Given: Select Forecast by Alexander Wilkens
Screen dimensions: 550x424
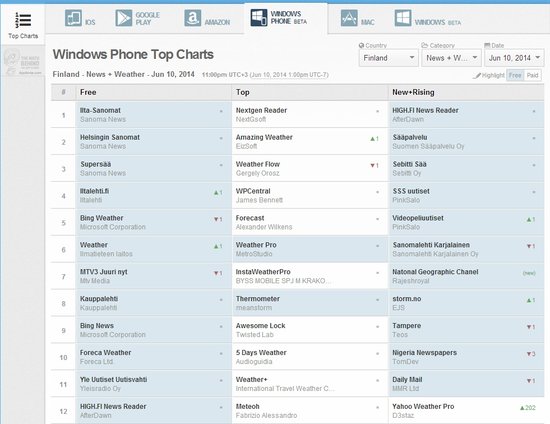Looking at the screenshot, I should [250, 218].
